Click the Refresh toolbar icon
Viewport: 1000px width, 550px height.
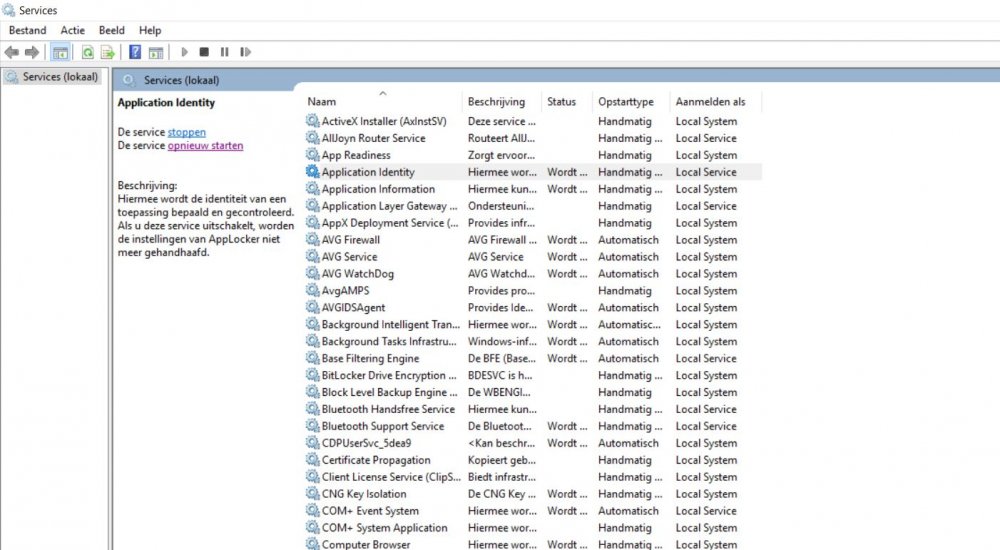(88, 52)
